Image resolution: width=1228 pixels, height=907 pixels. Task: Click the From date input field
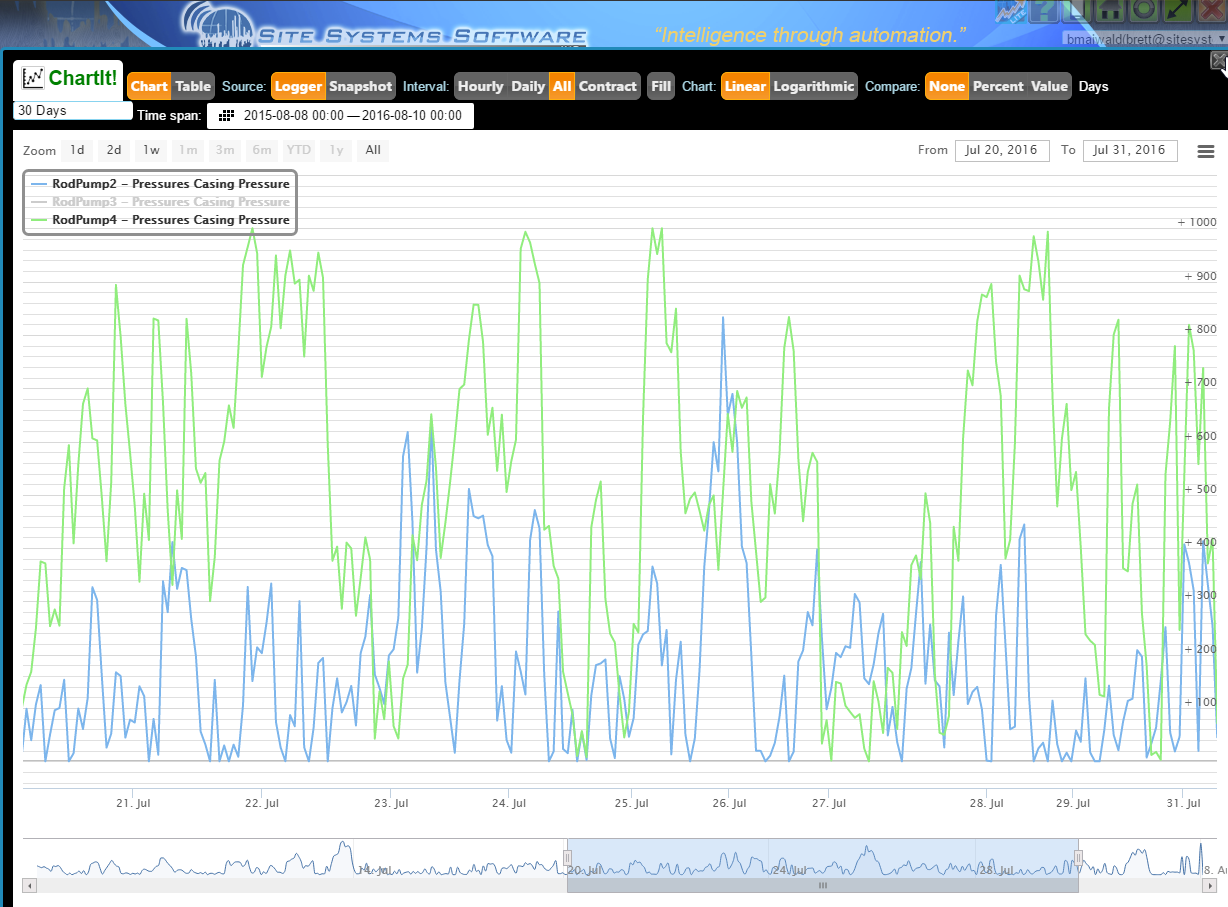point(1002,151)
